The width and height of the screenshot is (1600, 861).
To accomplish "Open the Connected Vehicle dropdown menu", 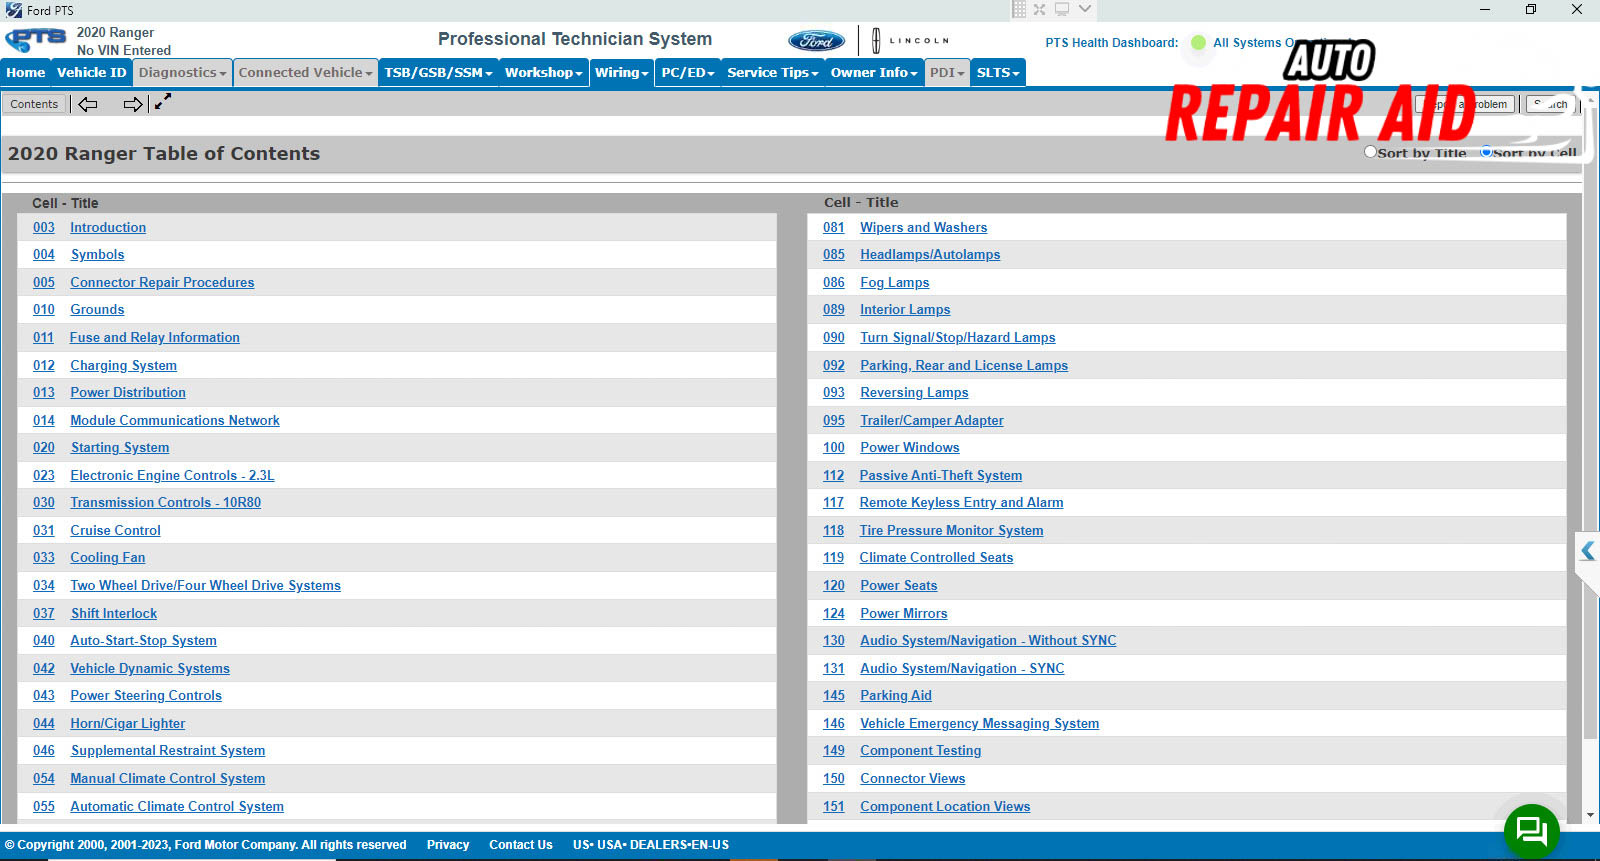I will click(306, 73).
